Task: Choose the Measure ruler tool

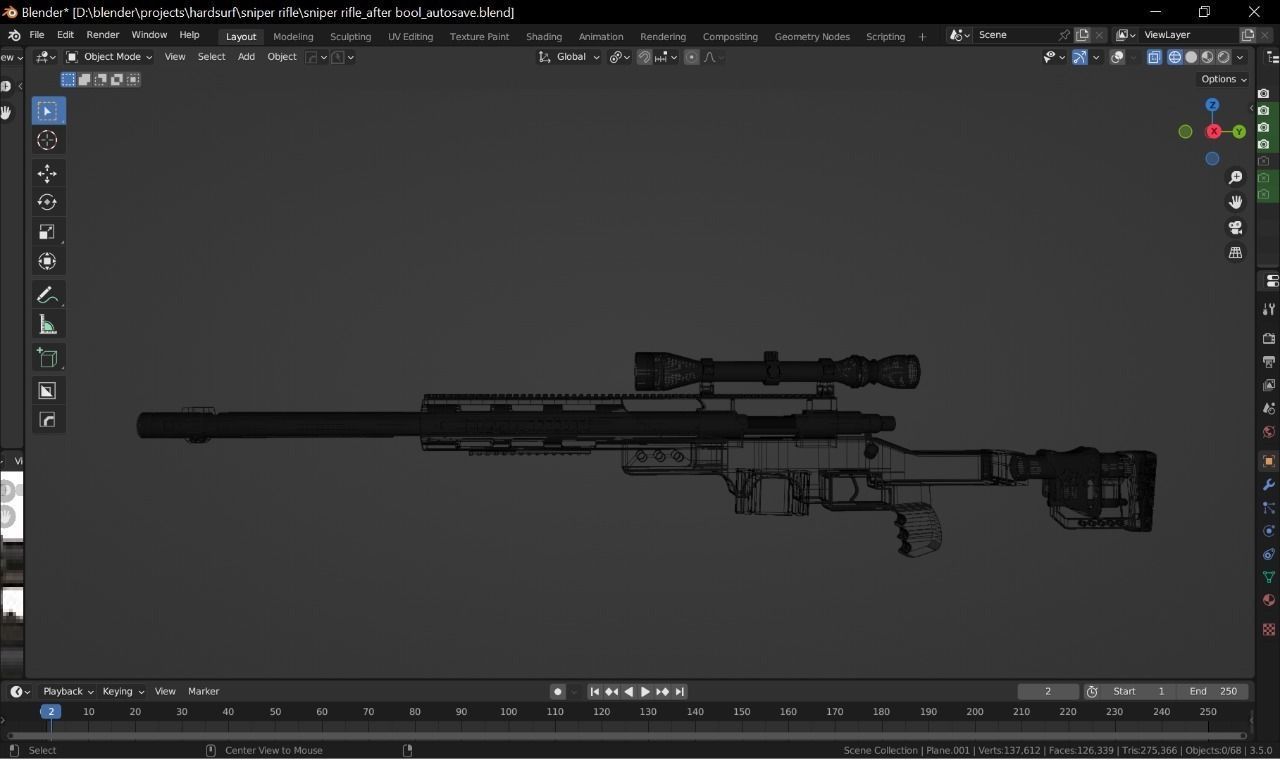Action: click(x=47, y=324)
